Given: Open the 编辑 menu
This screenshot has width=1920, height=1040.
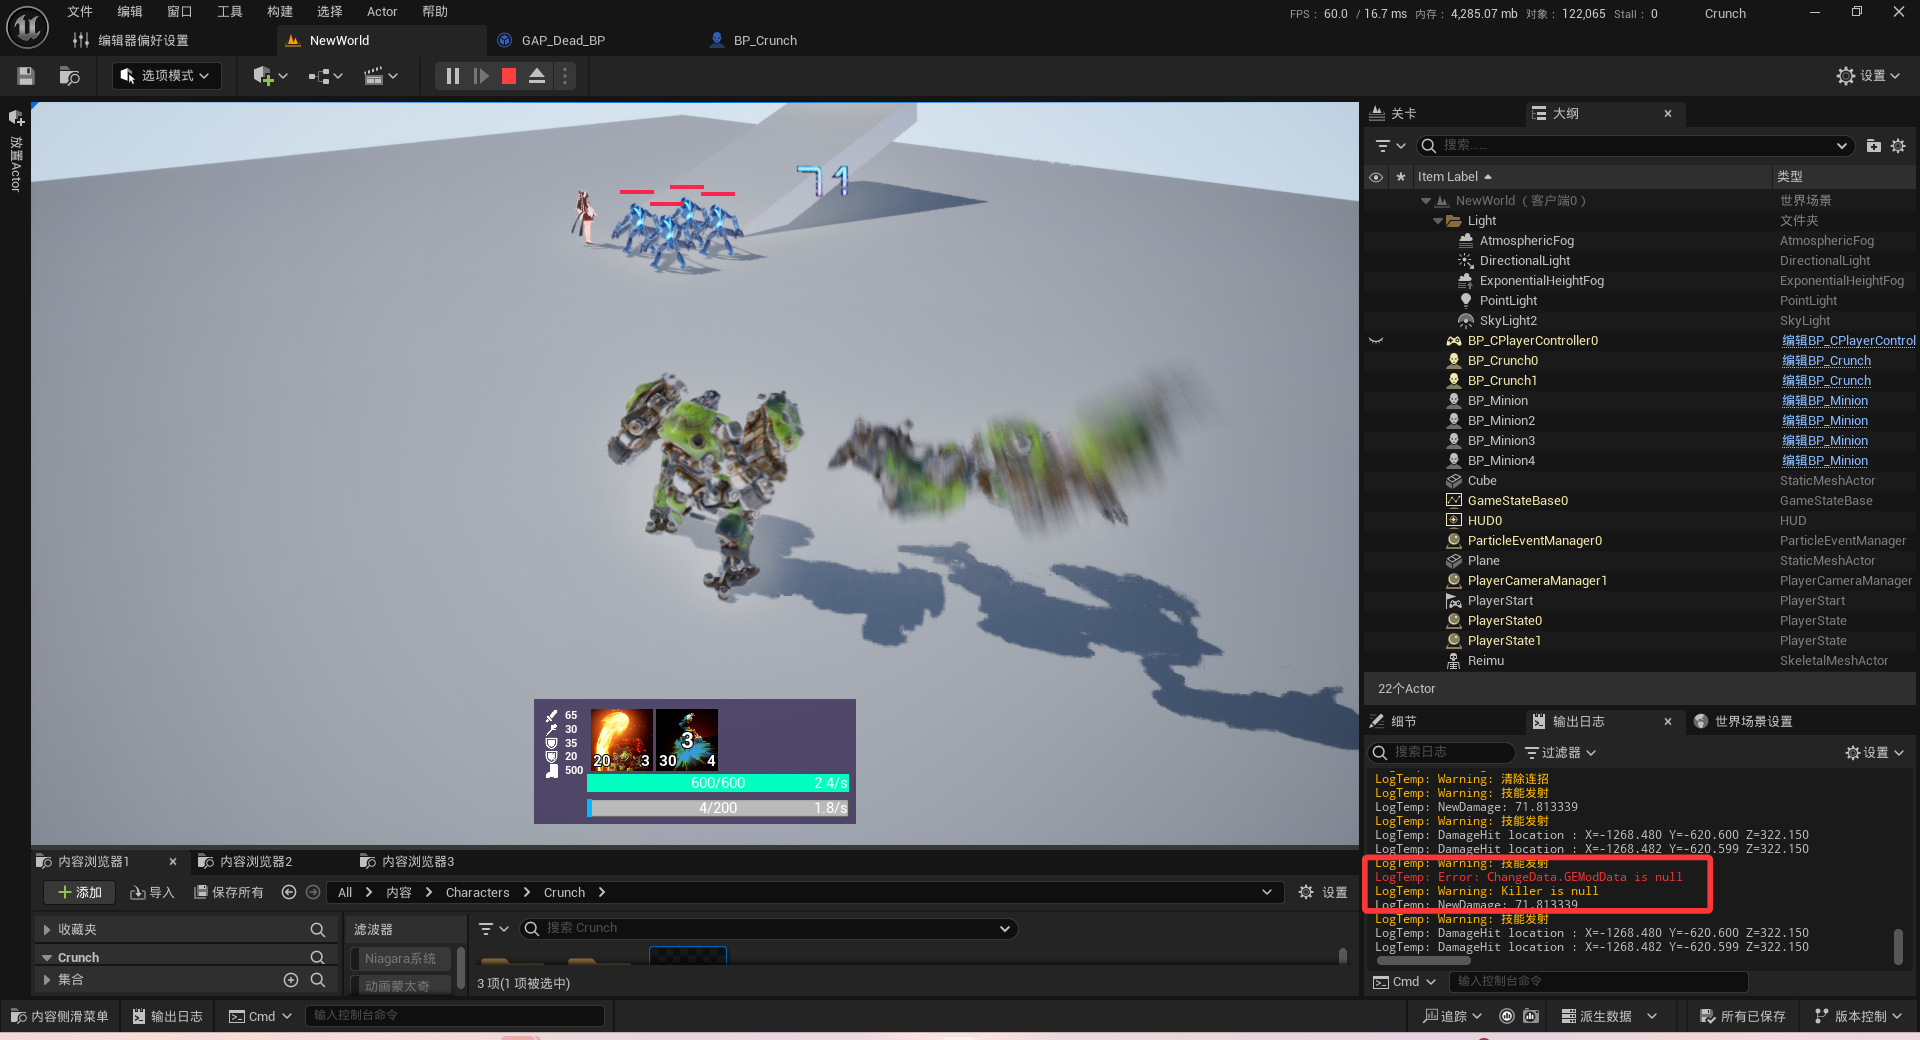Looking at the screenshot, I should point(130,12).
